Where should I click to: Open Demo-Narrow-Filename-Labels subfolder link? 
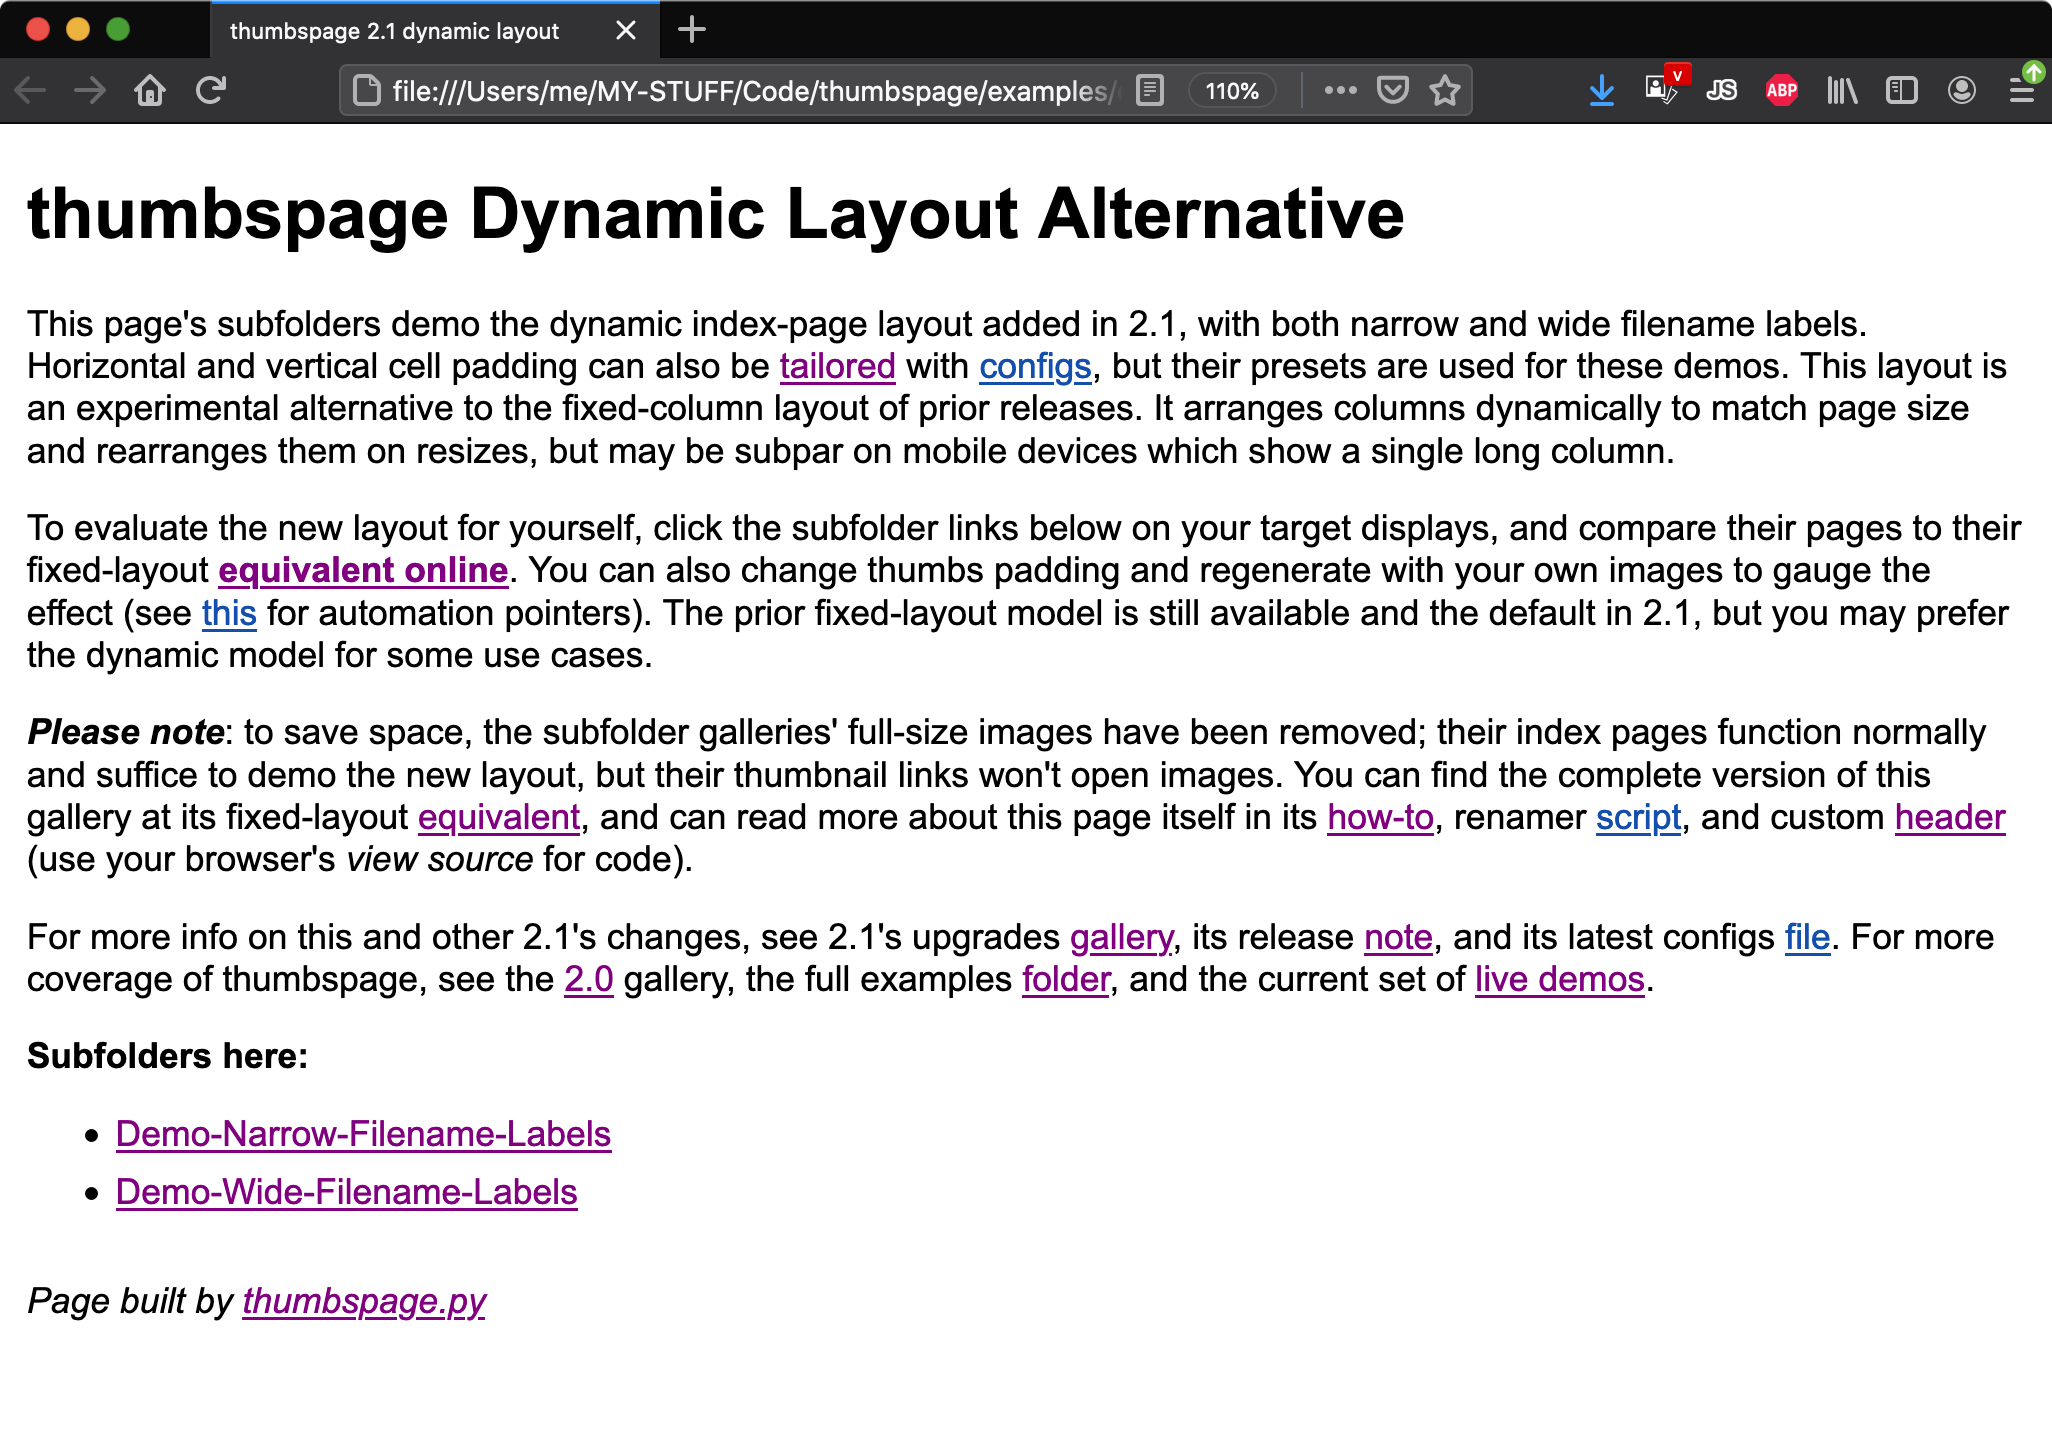(x=363, y=1134)
